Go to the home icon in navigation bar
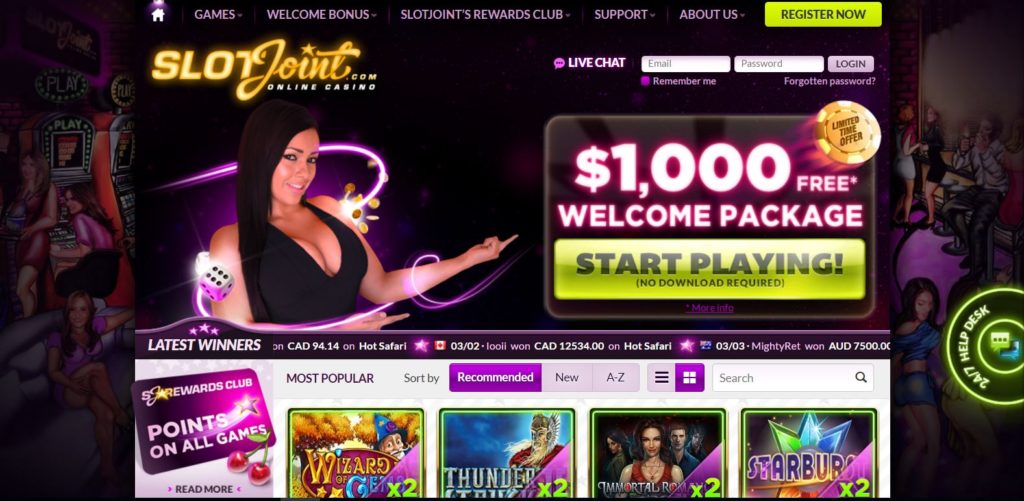 158,14
